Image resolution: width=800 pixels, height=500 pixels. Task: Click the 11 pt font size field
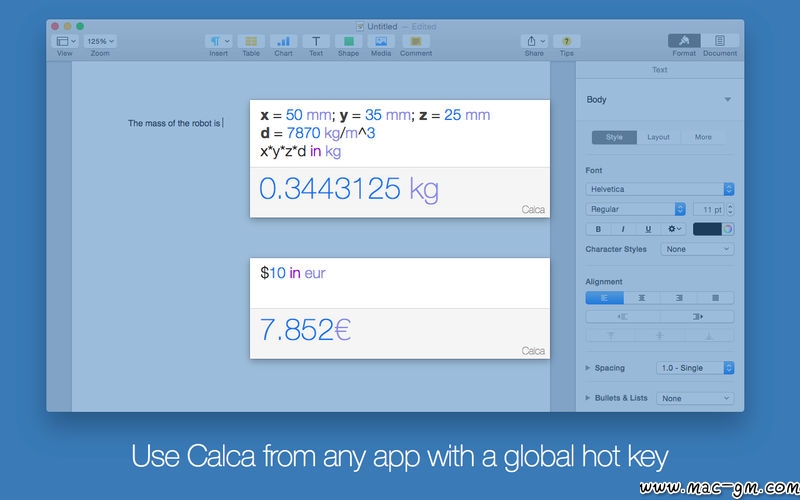click(709, 210)
